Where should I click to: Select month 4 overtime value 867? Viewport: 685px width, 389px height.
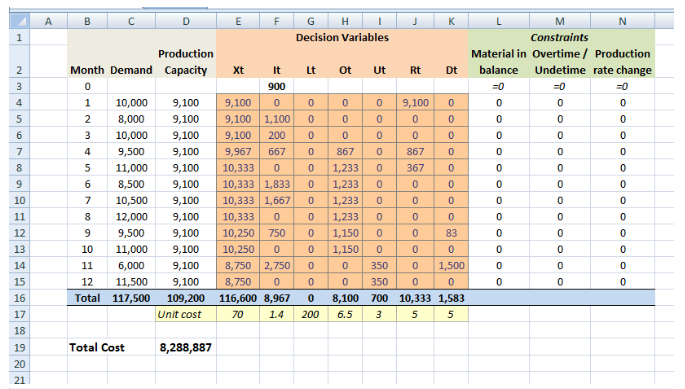click(x=345, y=152)
